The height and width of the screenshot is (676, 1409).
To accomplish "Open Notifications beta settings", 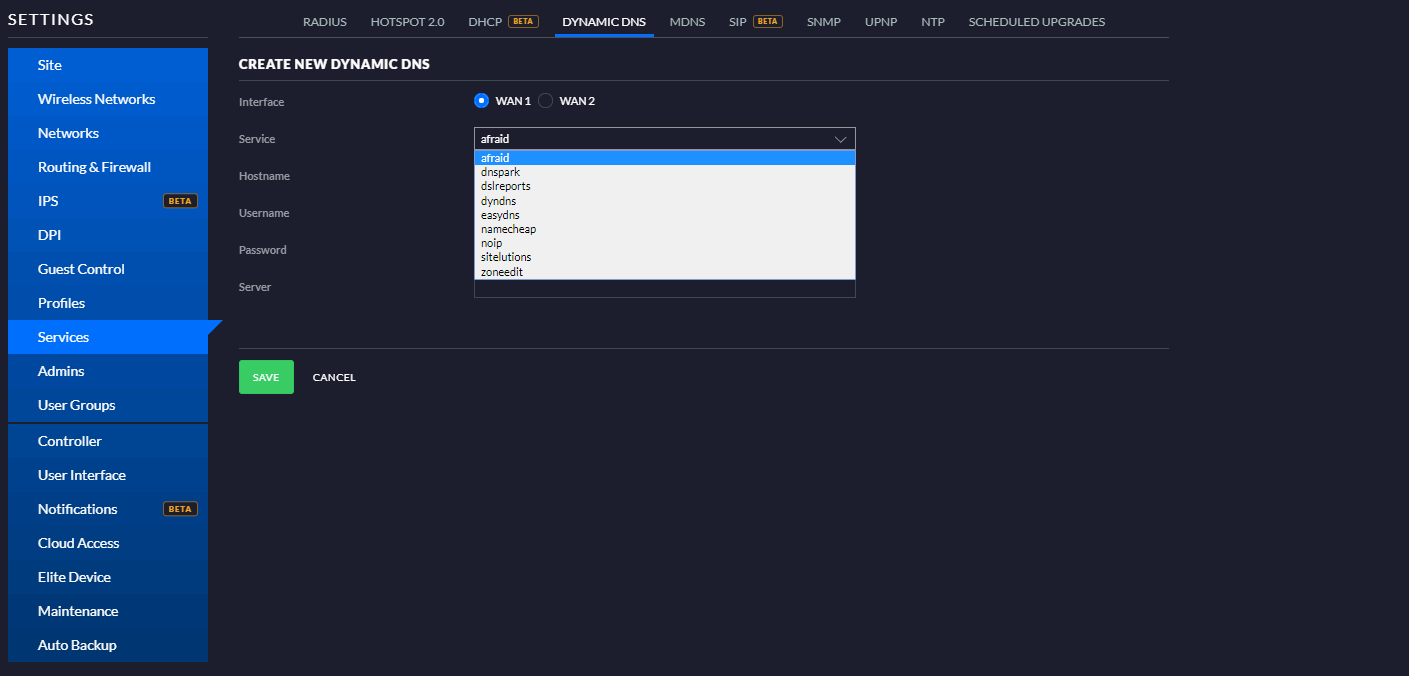I will (77, 509).
